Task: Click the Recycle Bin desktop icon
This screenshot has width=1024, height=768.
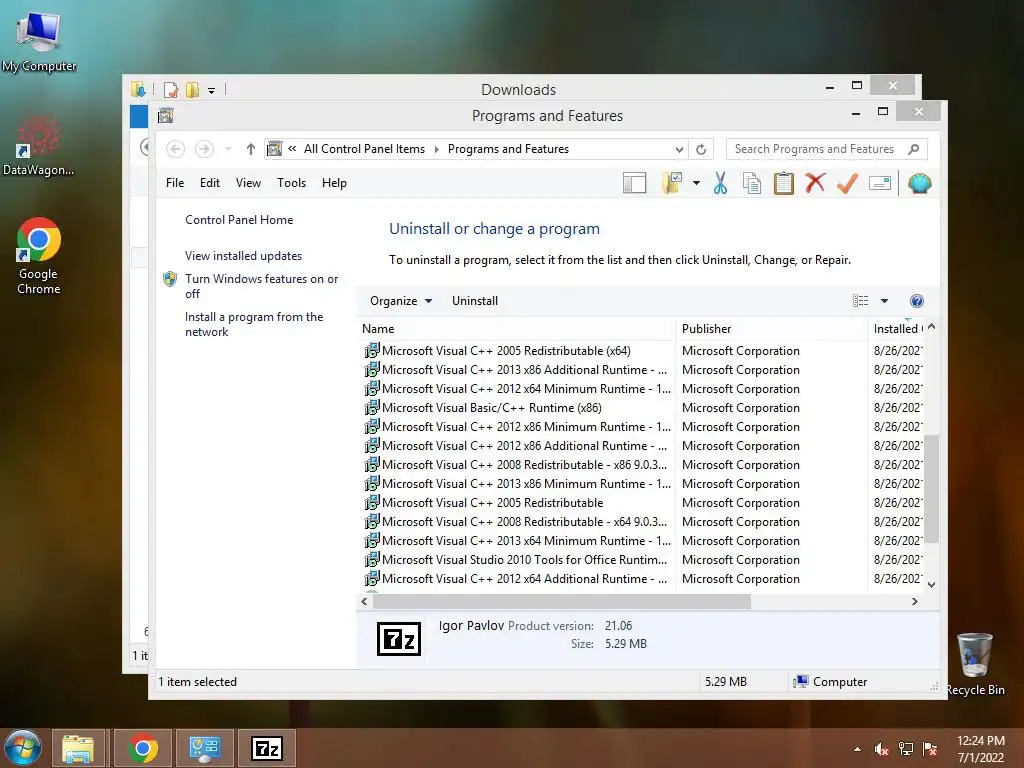Action: [x=975, y=664]
